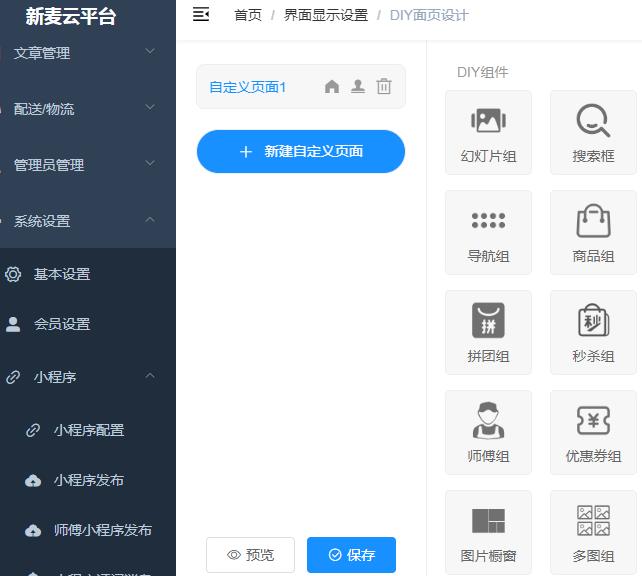Add the 秒杀组 flash sale component
Screen dimensions: 642x576
593,332
